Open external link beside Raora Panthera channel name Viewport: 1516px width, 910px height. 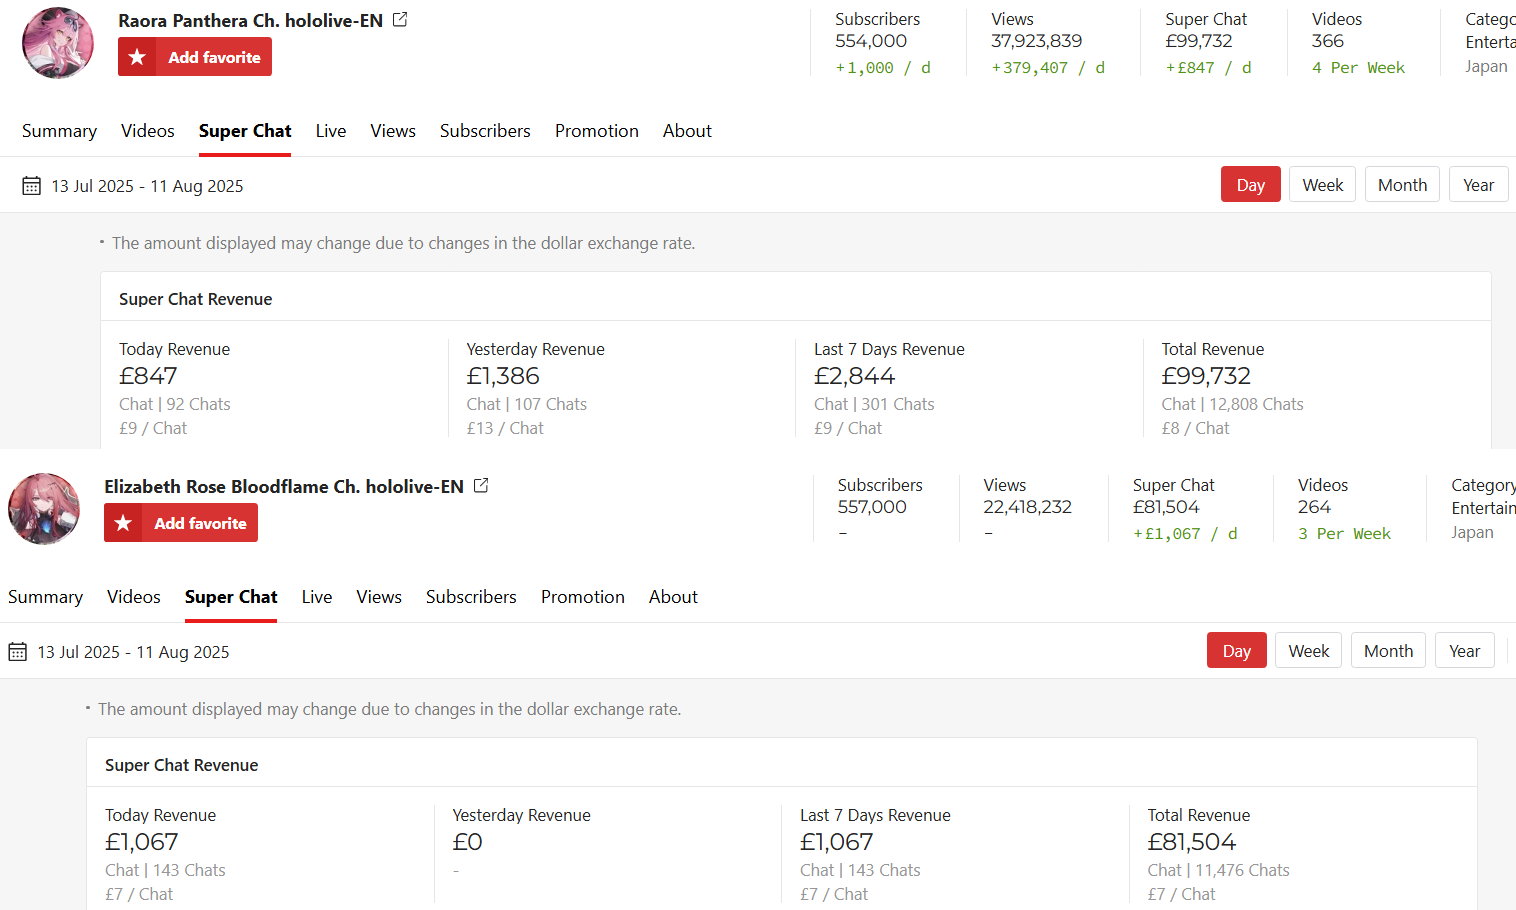pyautogui.click(x=400, y=19)
